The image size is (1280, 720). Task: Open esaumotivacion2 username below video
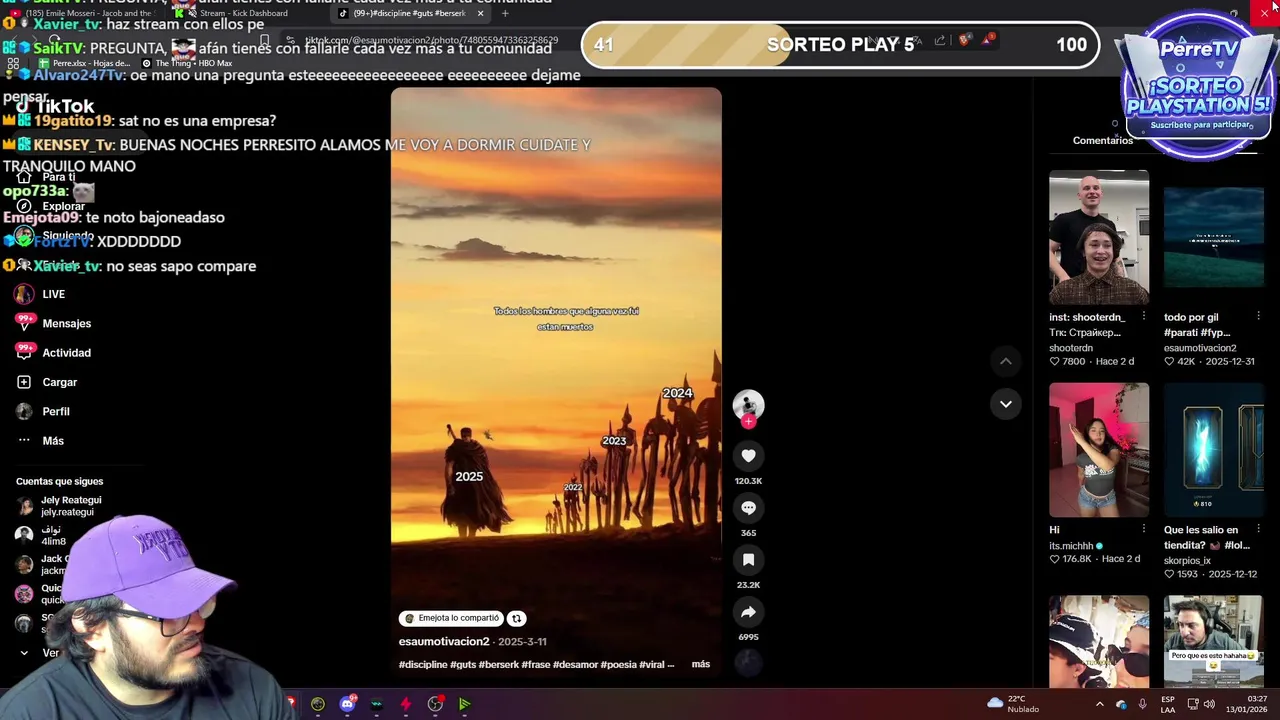(444, 642)
